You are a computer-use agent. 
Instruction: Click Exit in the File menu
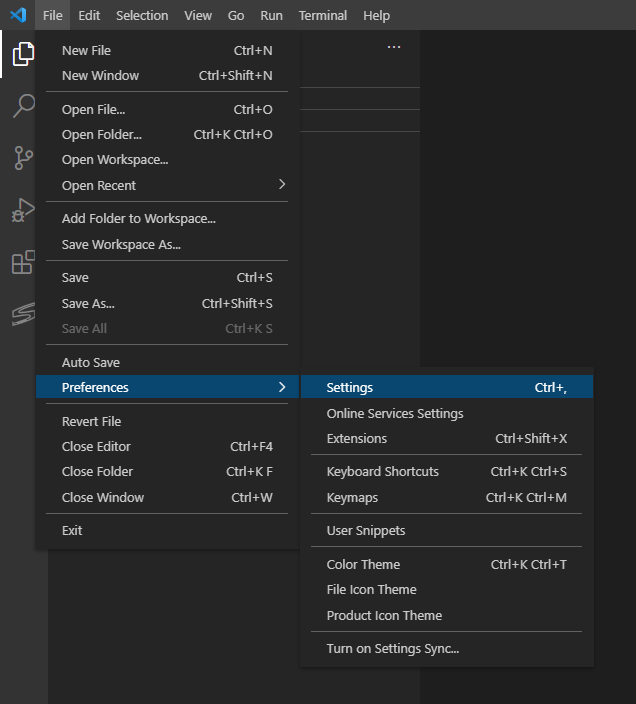(72, 531)
